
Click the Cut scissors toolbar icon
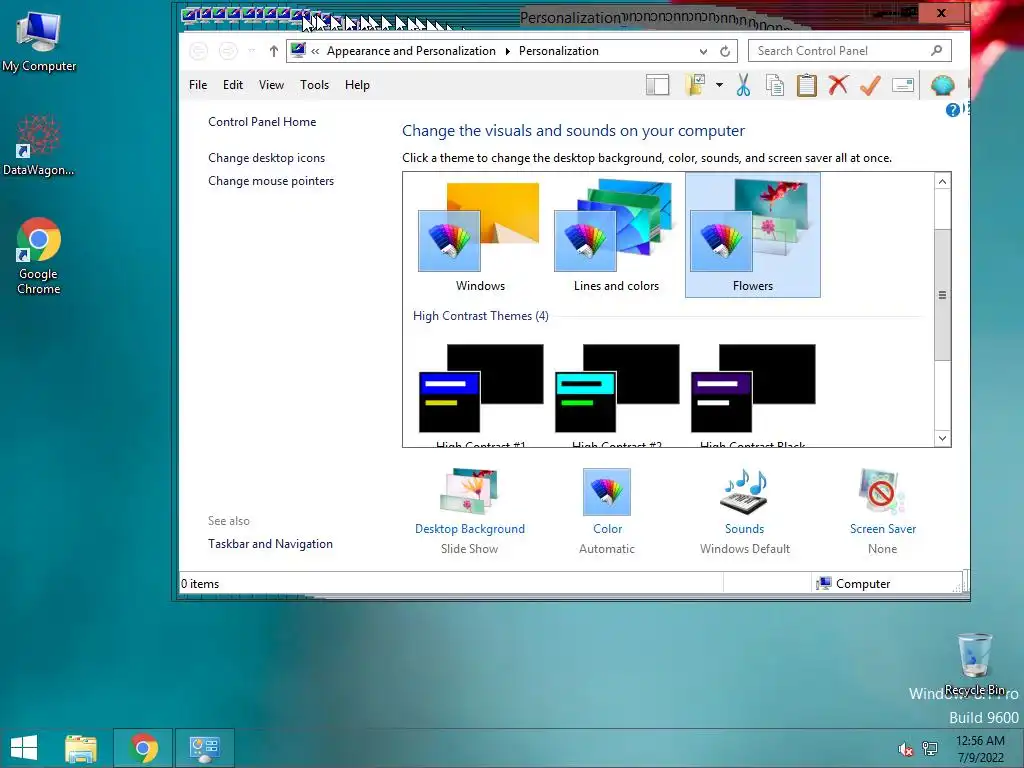point(743,85)
